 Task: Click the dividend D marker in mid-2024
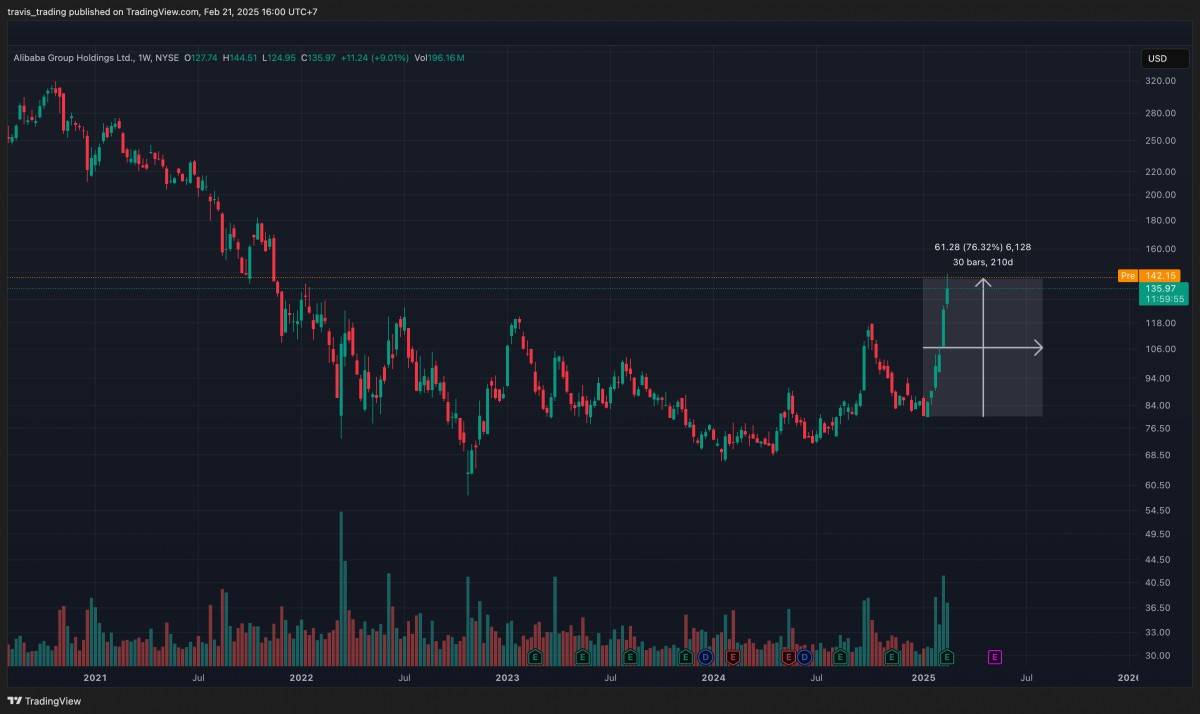point(803,657)
